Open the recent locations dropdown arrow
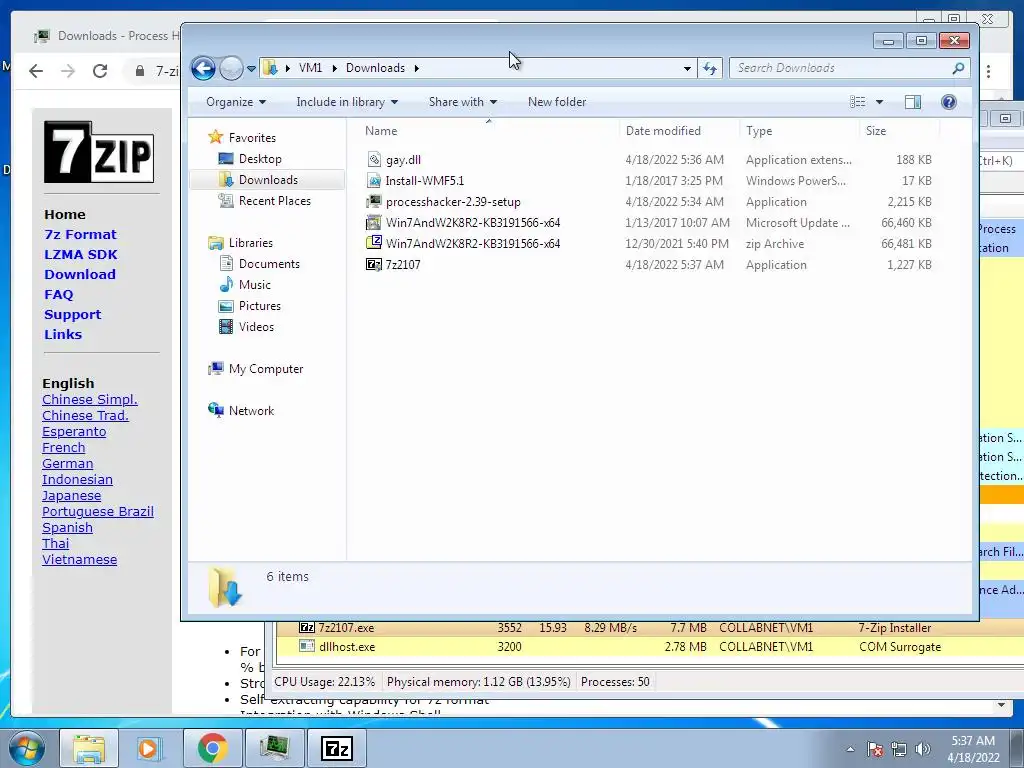Image resolution: width=1024 pixels, height=768 pixels. (x=251, y=68)
